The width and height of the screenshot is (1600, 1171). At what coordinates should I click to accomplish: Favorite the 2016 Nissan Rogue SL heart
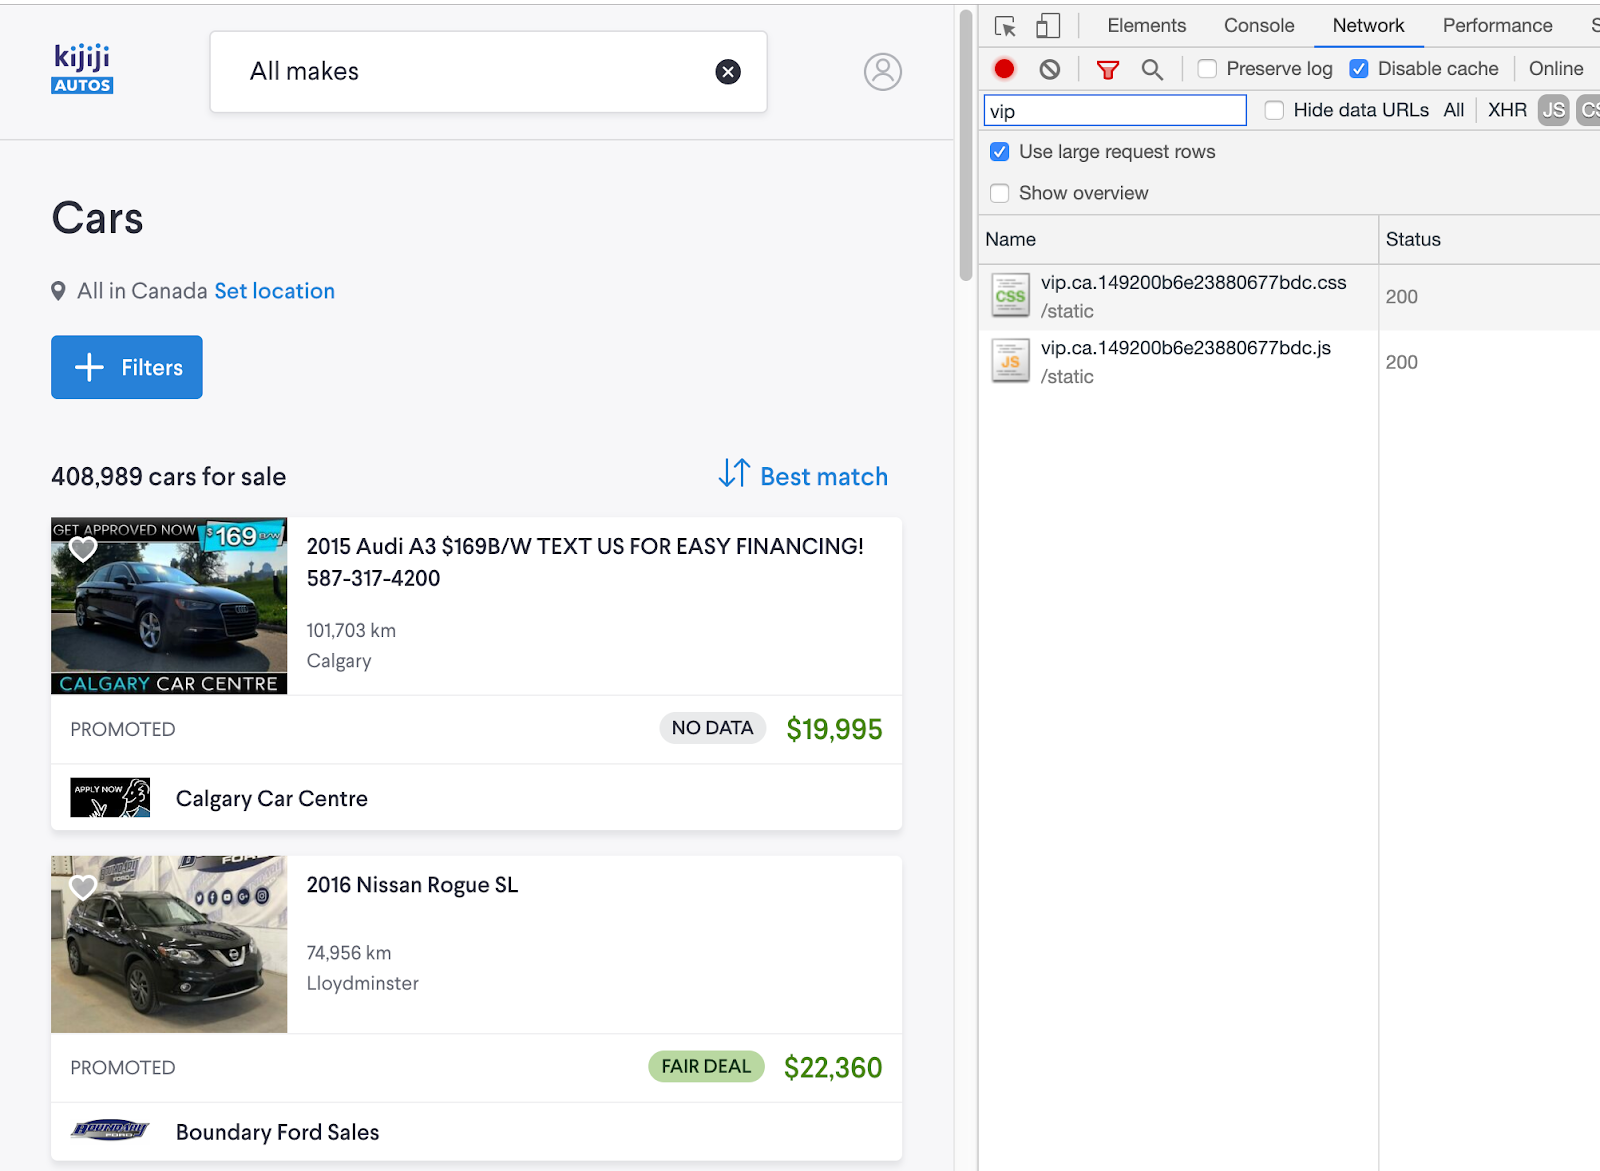click(83, 887)
